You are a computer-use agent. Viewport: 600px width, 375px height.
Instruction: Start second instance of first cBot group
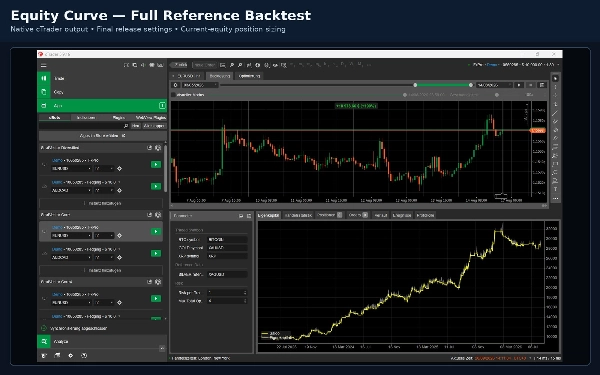(156, 186)
